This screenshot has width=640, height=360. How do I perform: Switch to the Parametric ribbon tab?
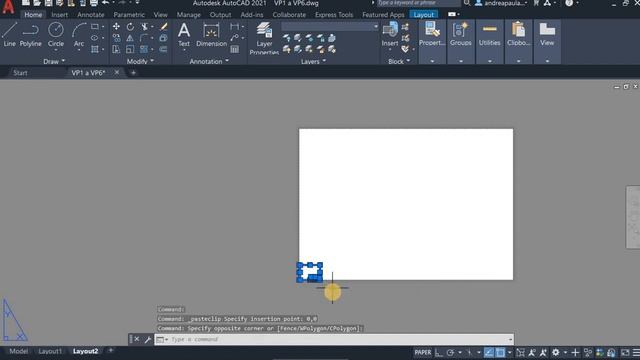(x=129, y=15)
